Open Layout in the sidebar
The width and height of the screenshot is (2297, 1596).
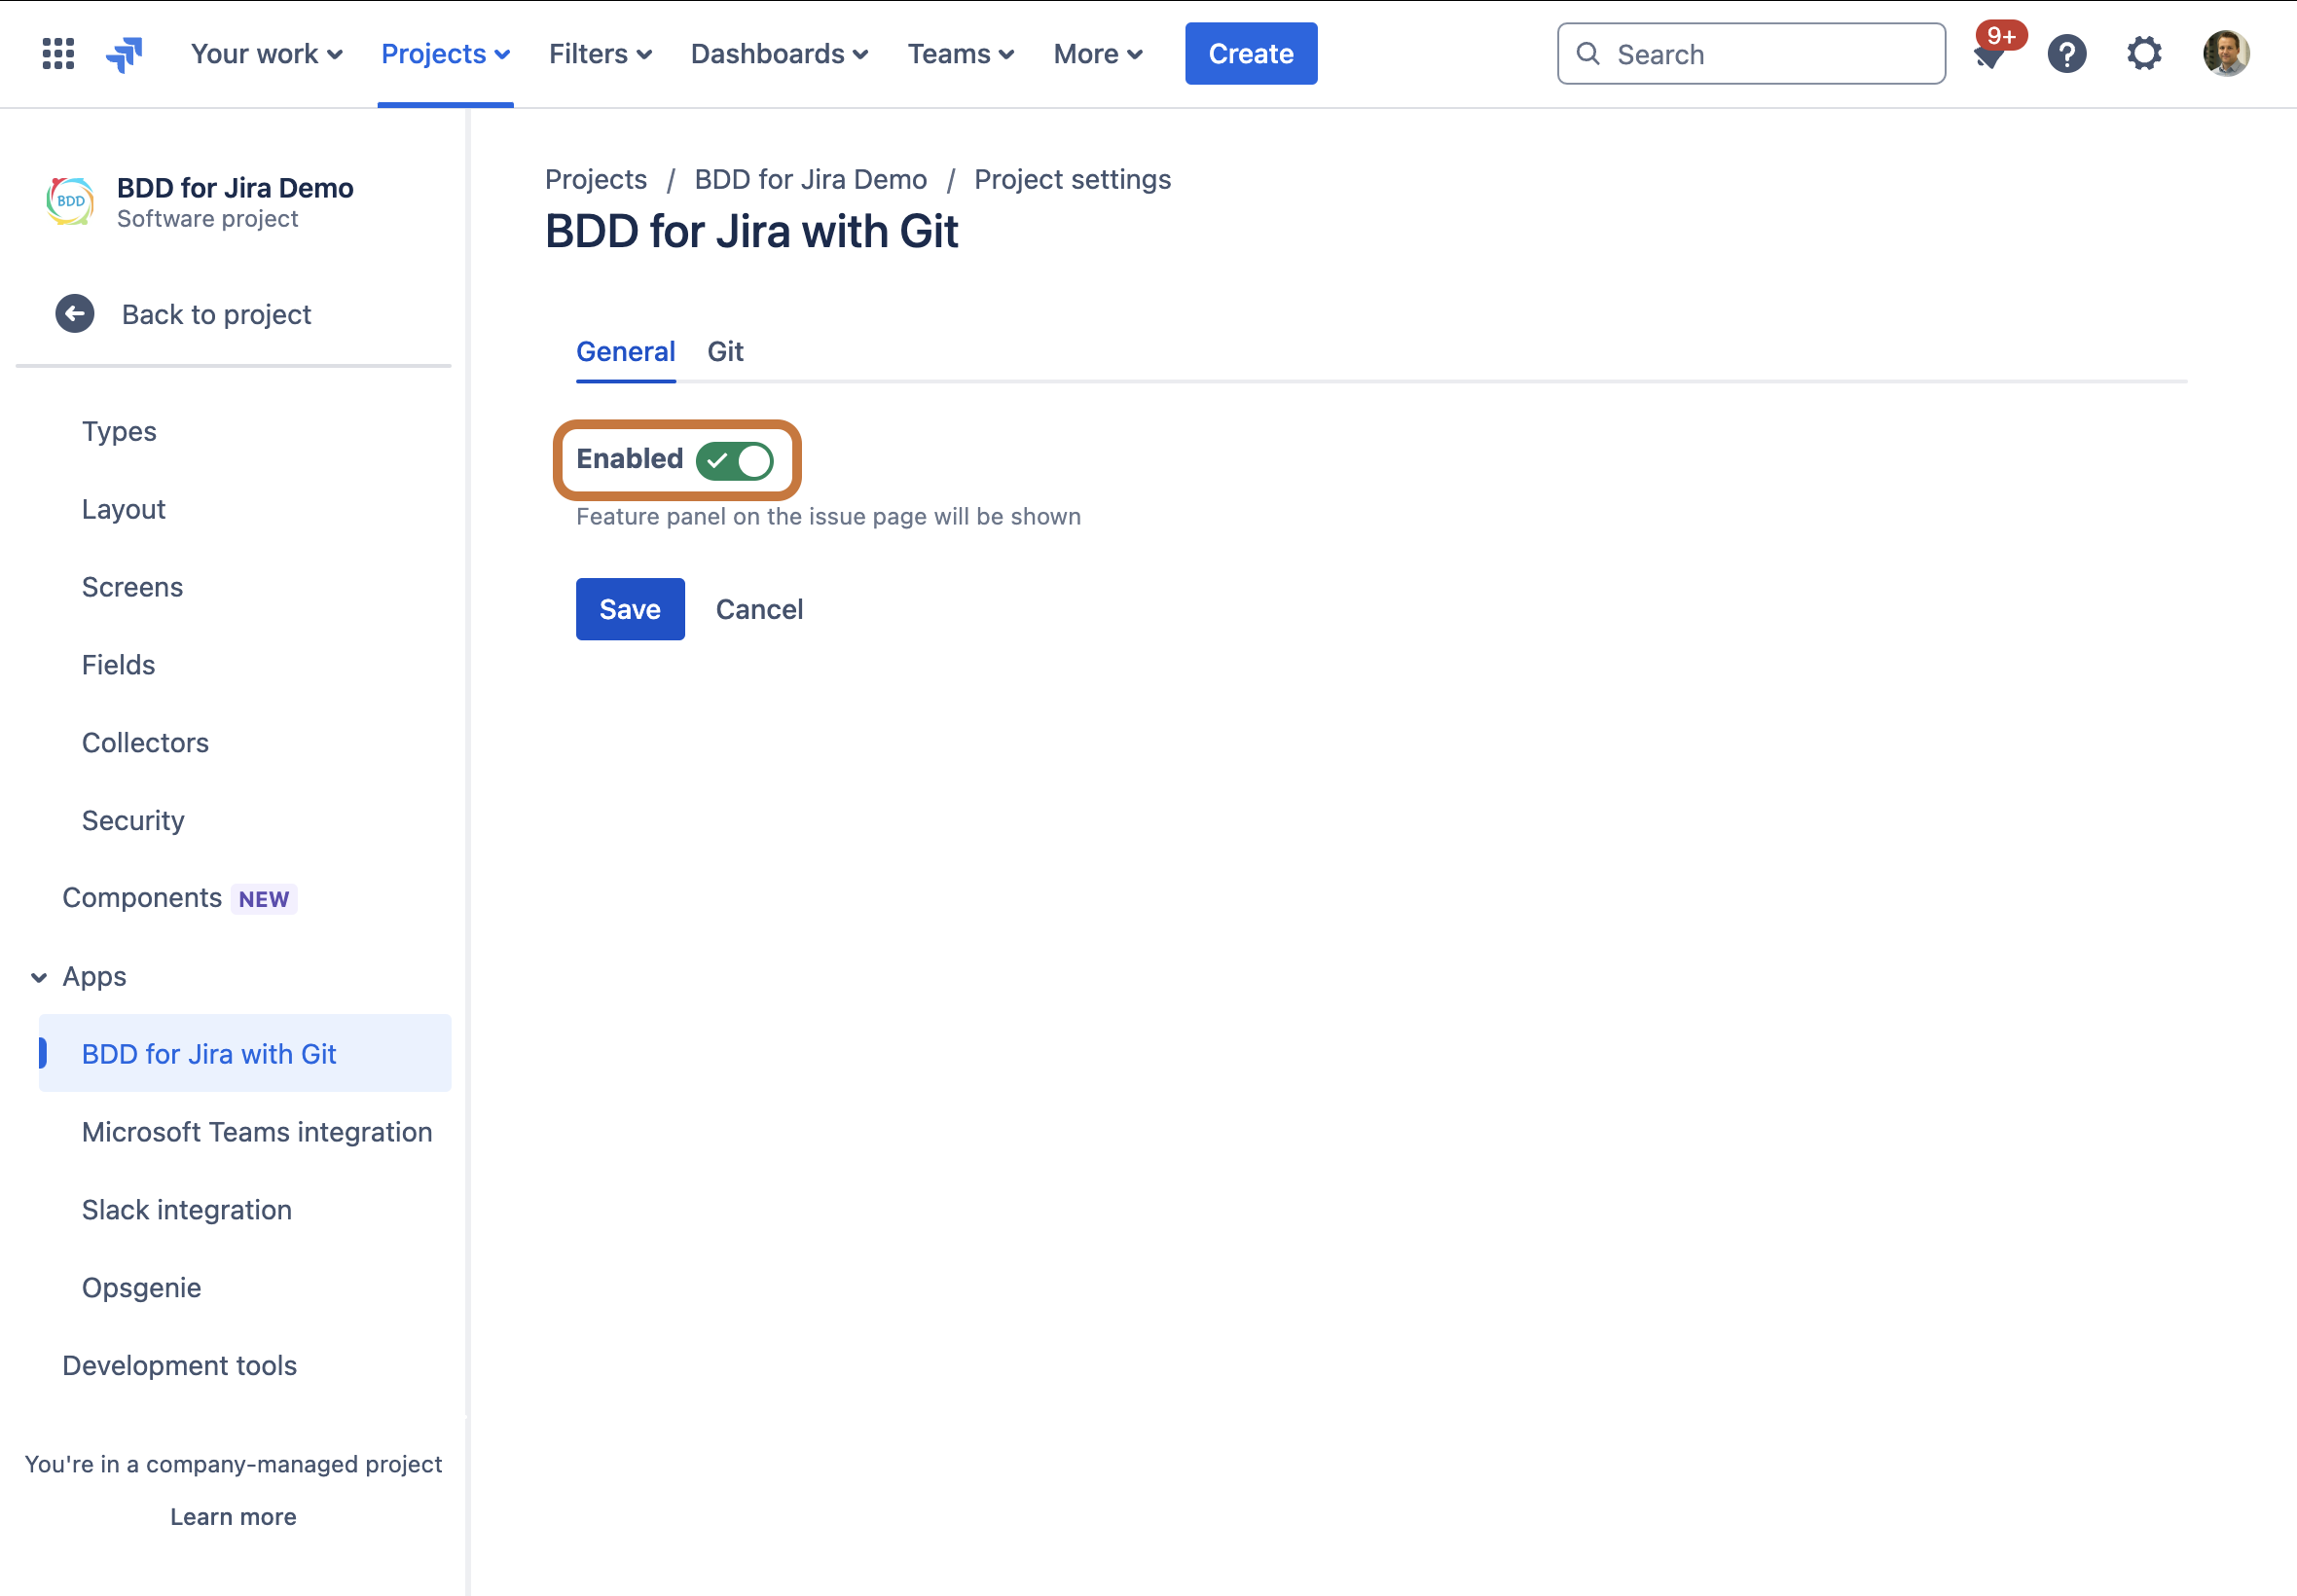pyautogui.click(x=124, y=509)
